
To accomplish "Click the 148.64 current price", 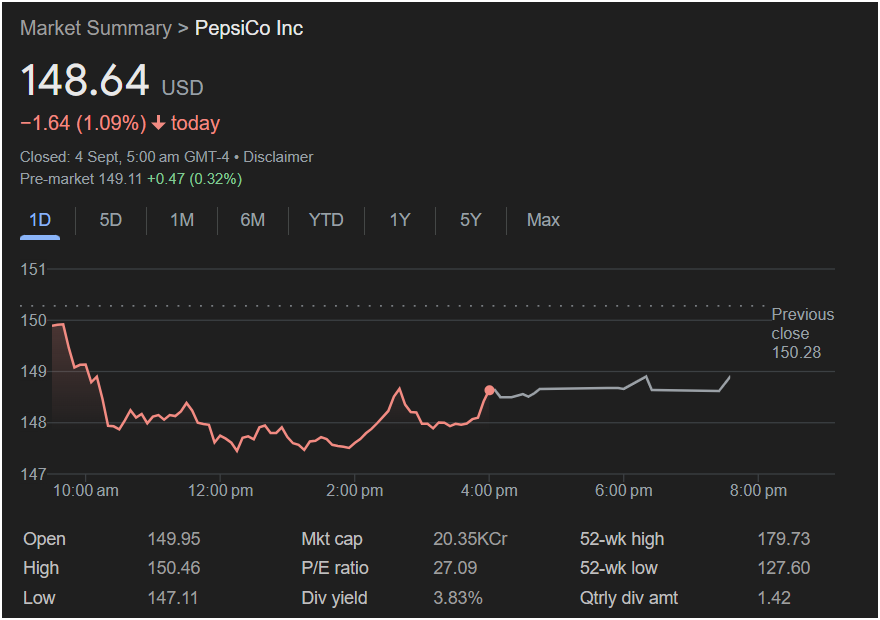I will (85, 80).
